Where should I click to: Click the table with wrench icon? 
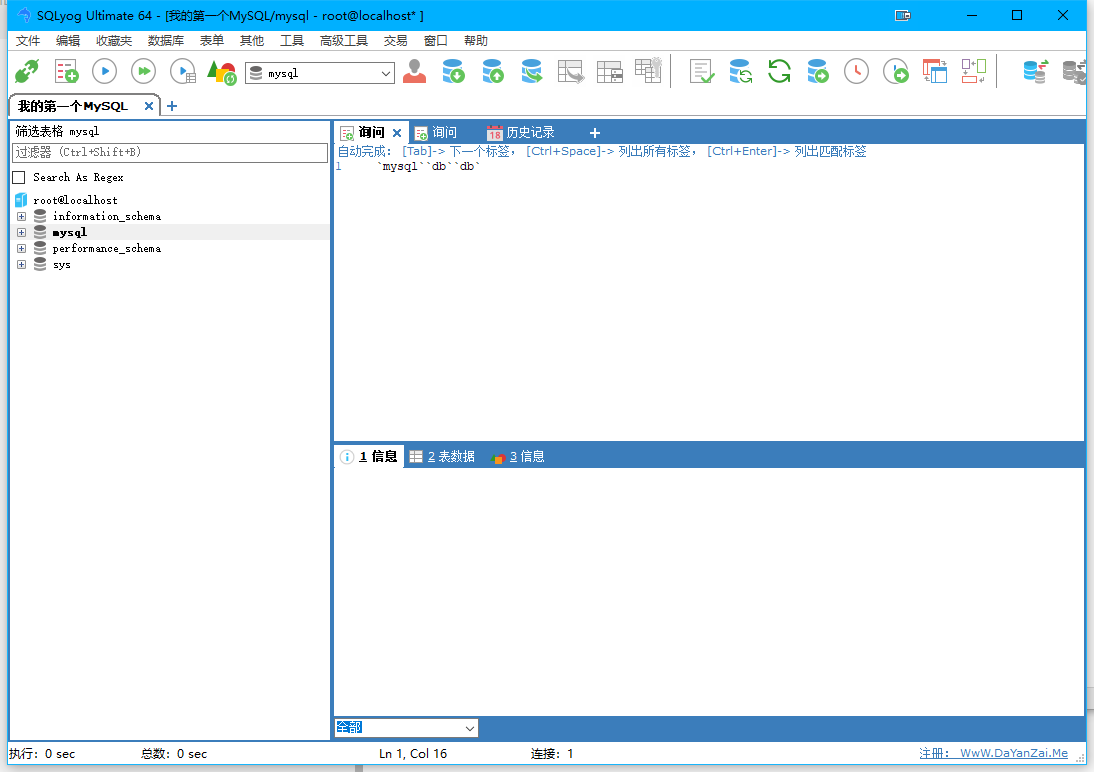[648, 70]
